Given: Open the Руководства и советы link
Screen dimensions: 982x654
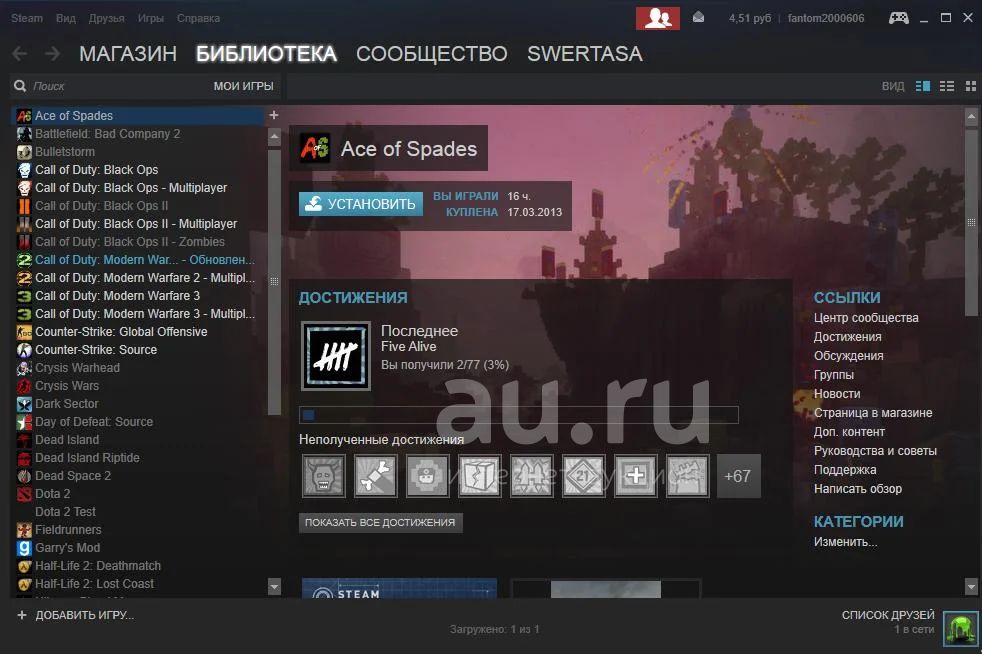Looking at the screenshot, I should point(876,451).
